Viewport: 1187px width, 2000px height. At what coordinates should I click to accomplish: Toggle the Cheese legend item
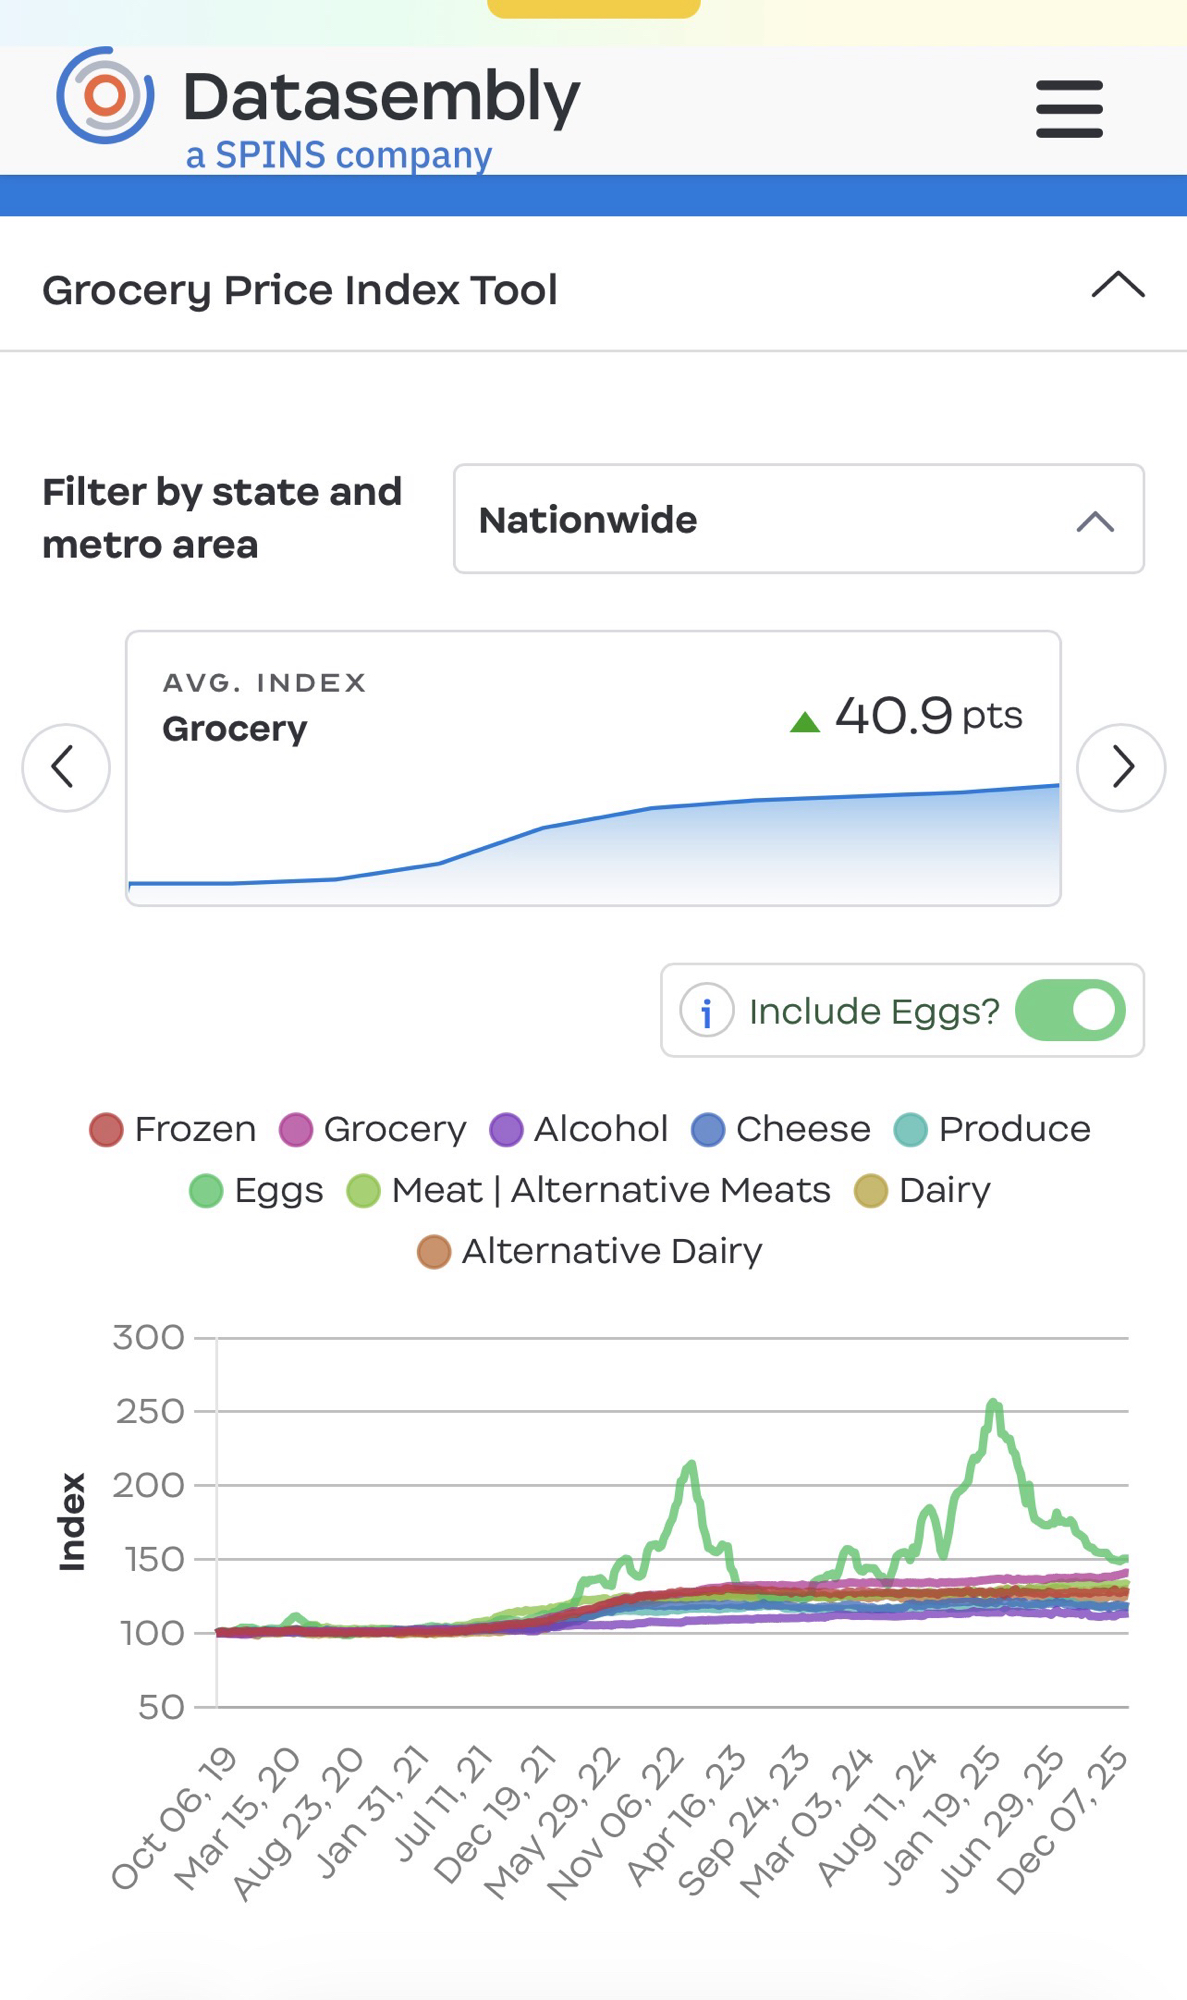pos(781,1130)
